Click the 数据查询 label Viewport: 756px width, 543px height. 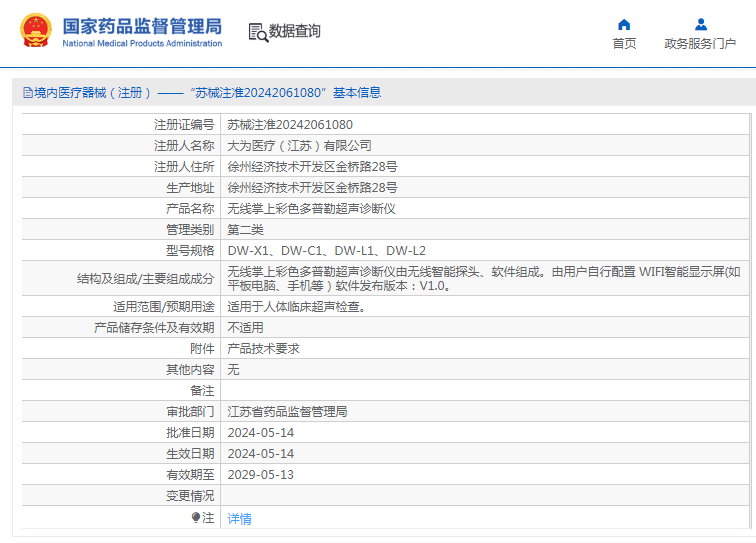[x=294, y=31]
